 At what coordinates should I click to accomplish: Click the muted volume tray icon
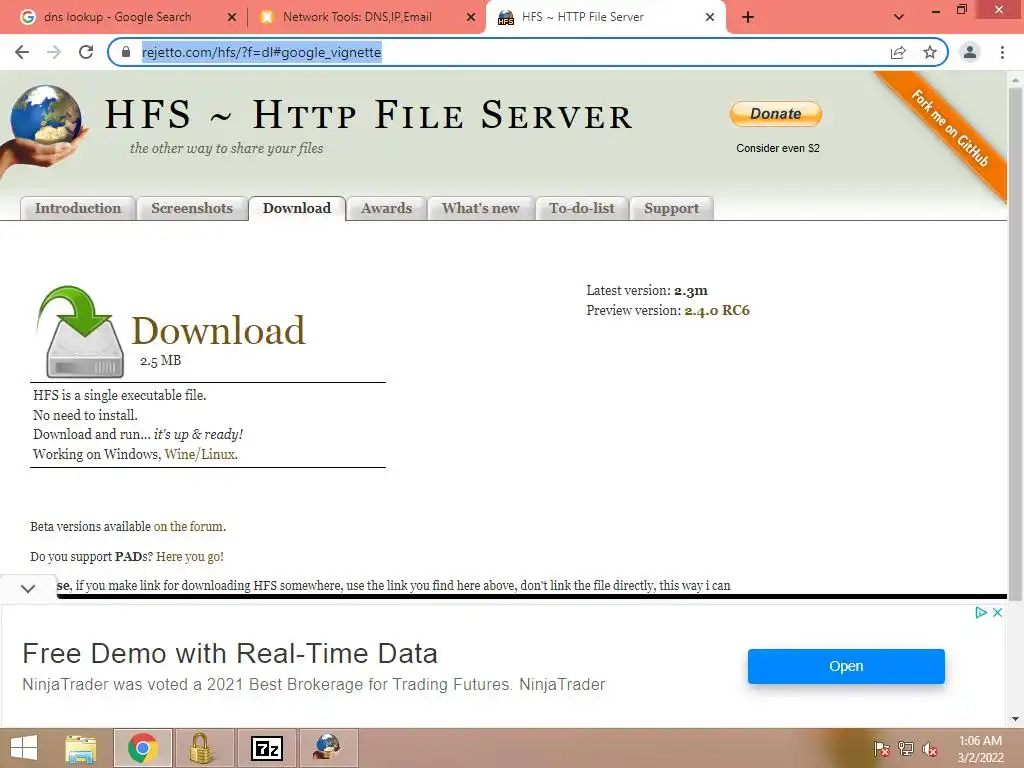[x=930, y=748]
